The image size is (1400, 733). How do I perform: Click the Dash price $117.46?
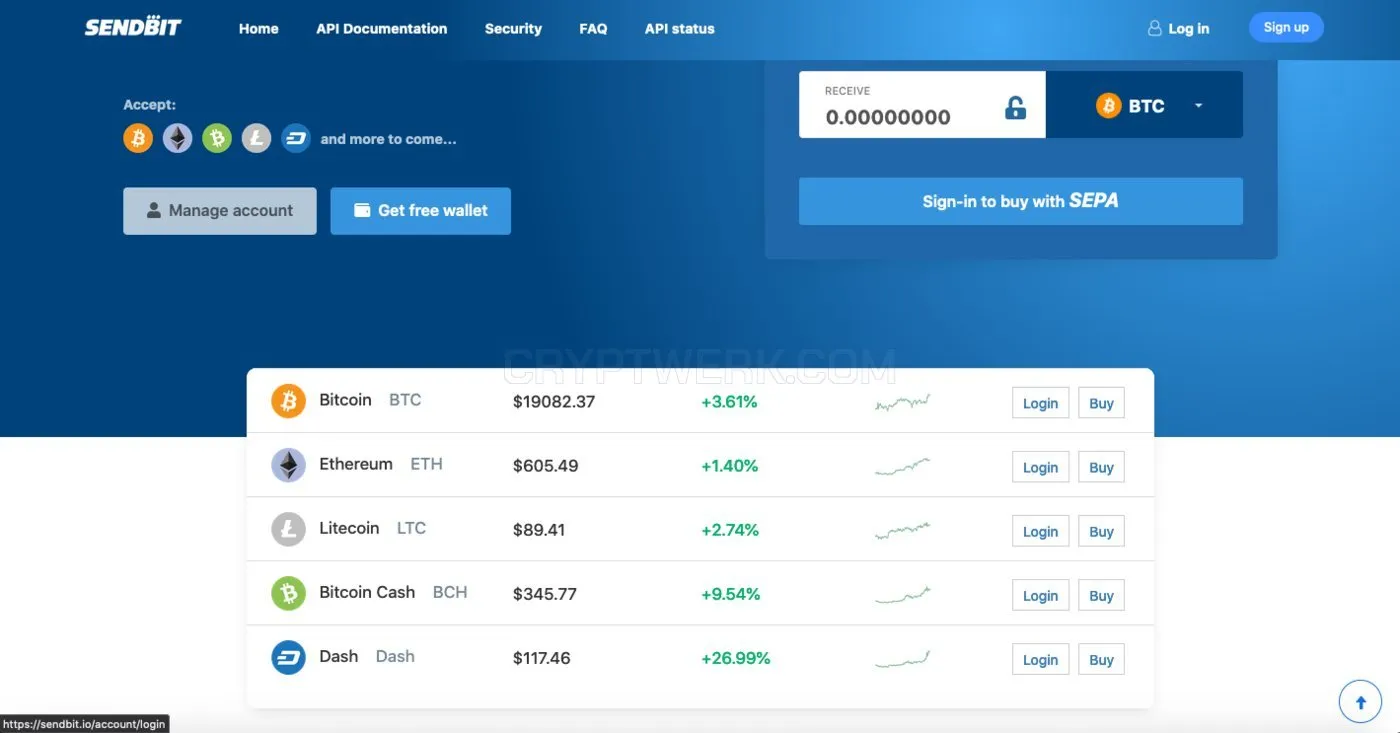point(542,658)
